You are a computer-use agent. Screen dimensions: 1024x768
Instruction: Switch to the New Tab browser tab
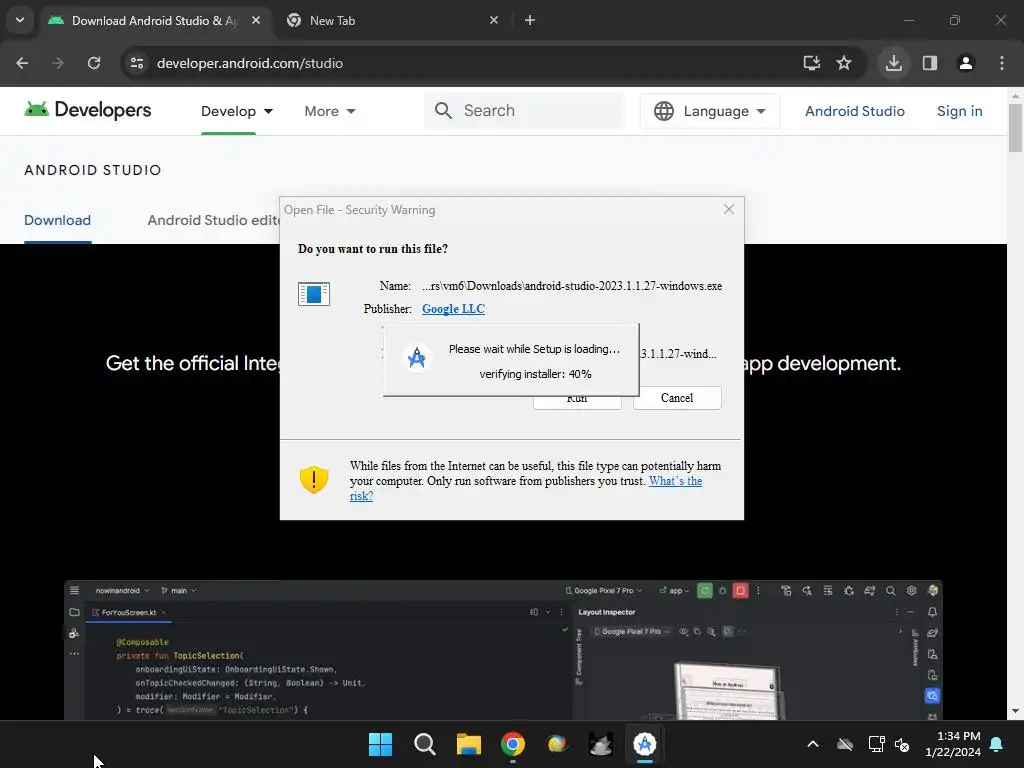tap(392, 20)
